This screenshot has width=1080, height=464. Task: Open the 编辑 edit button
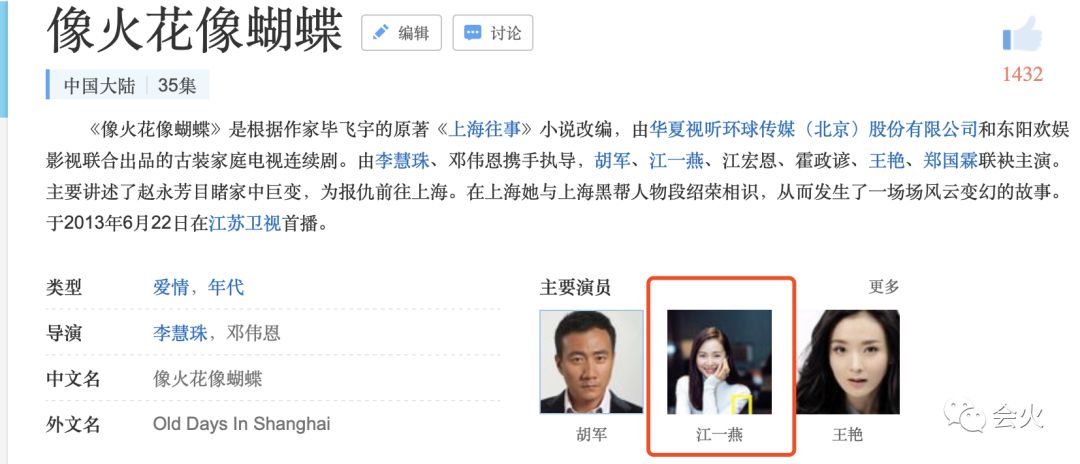point(401,32)
